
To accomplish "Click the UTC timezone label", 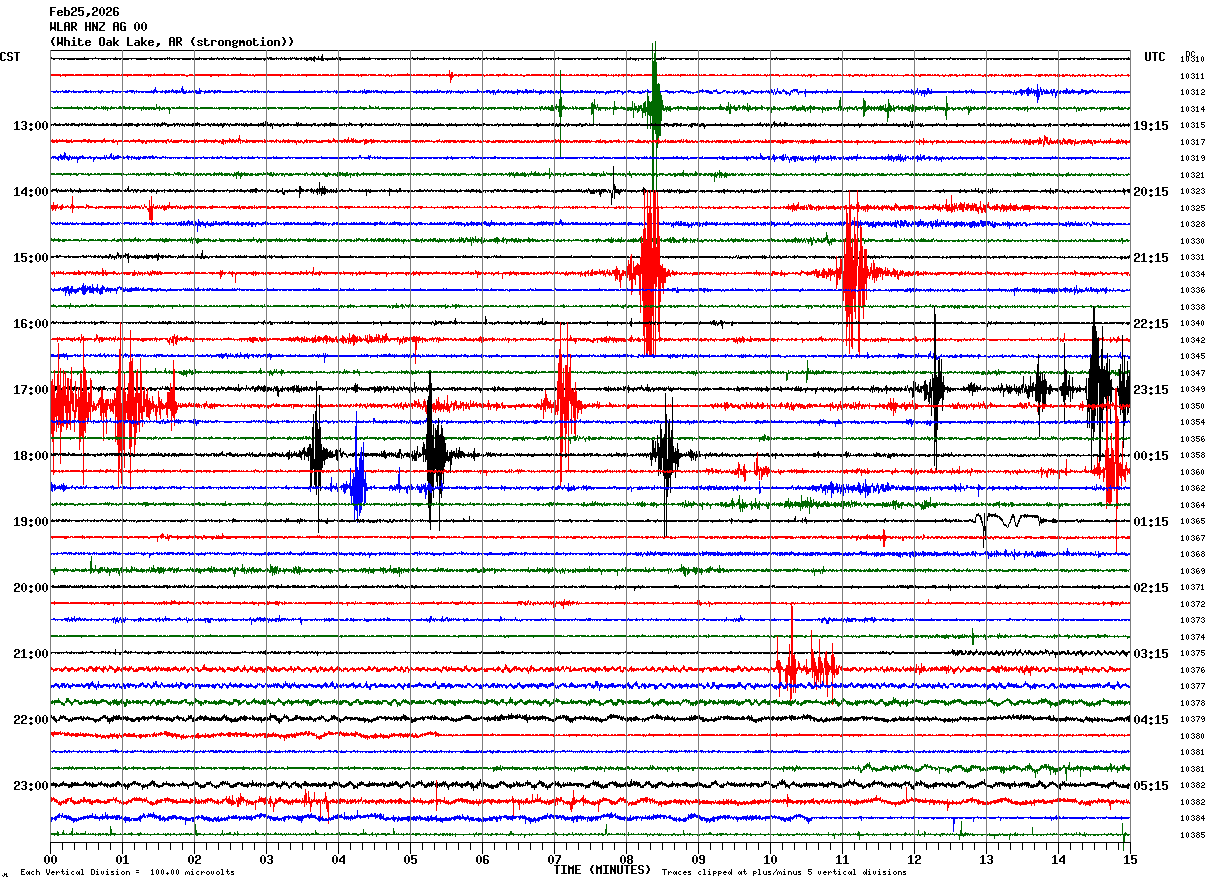I will [x=1155, y=57].
